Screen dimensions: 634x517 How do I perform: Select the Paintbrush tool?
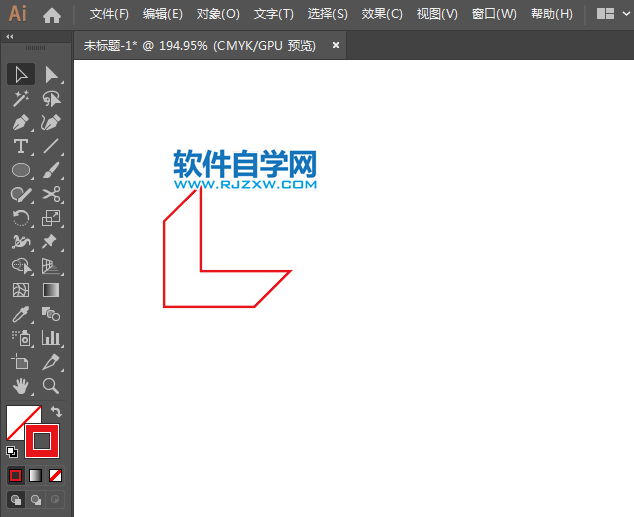point(51,170)
